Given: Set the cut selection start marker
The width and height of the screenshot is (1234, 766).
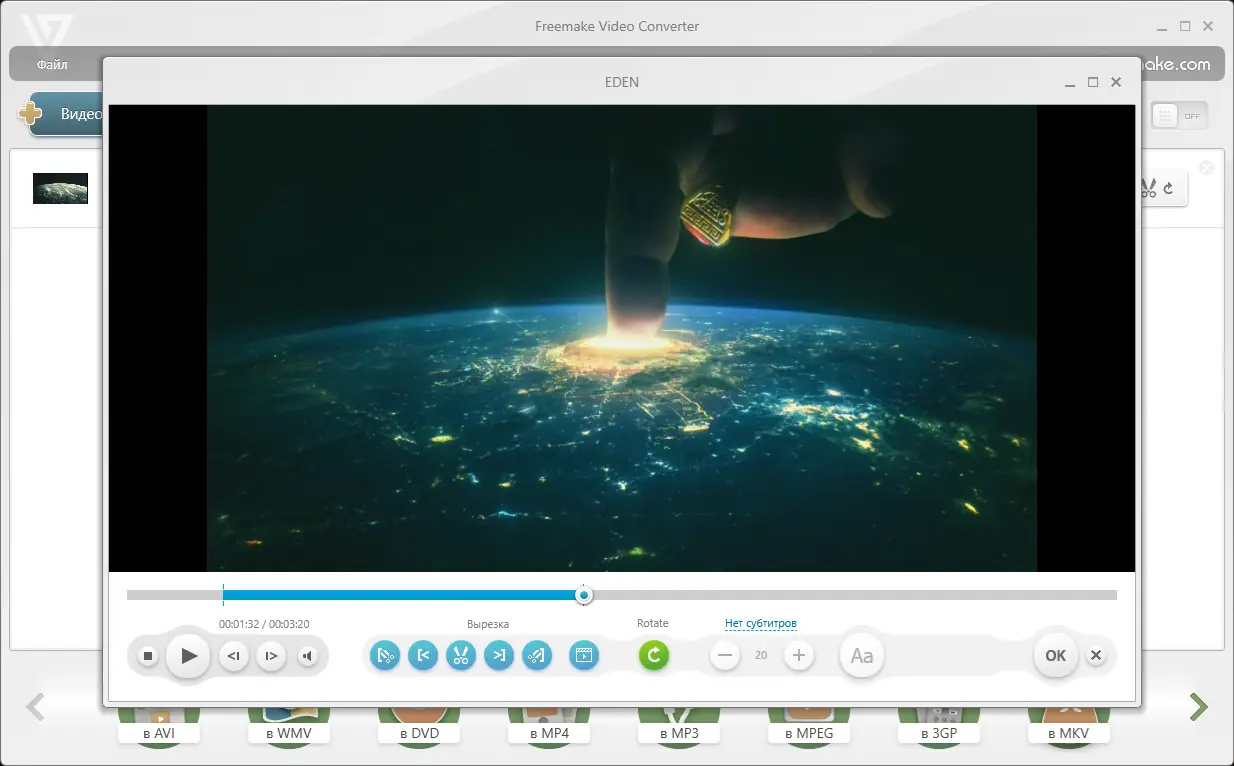Looking at the screenshot, I should click(x=423, y=655).
